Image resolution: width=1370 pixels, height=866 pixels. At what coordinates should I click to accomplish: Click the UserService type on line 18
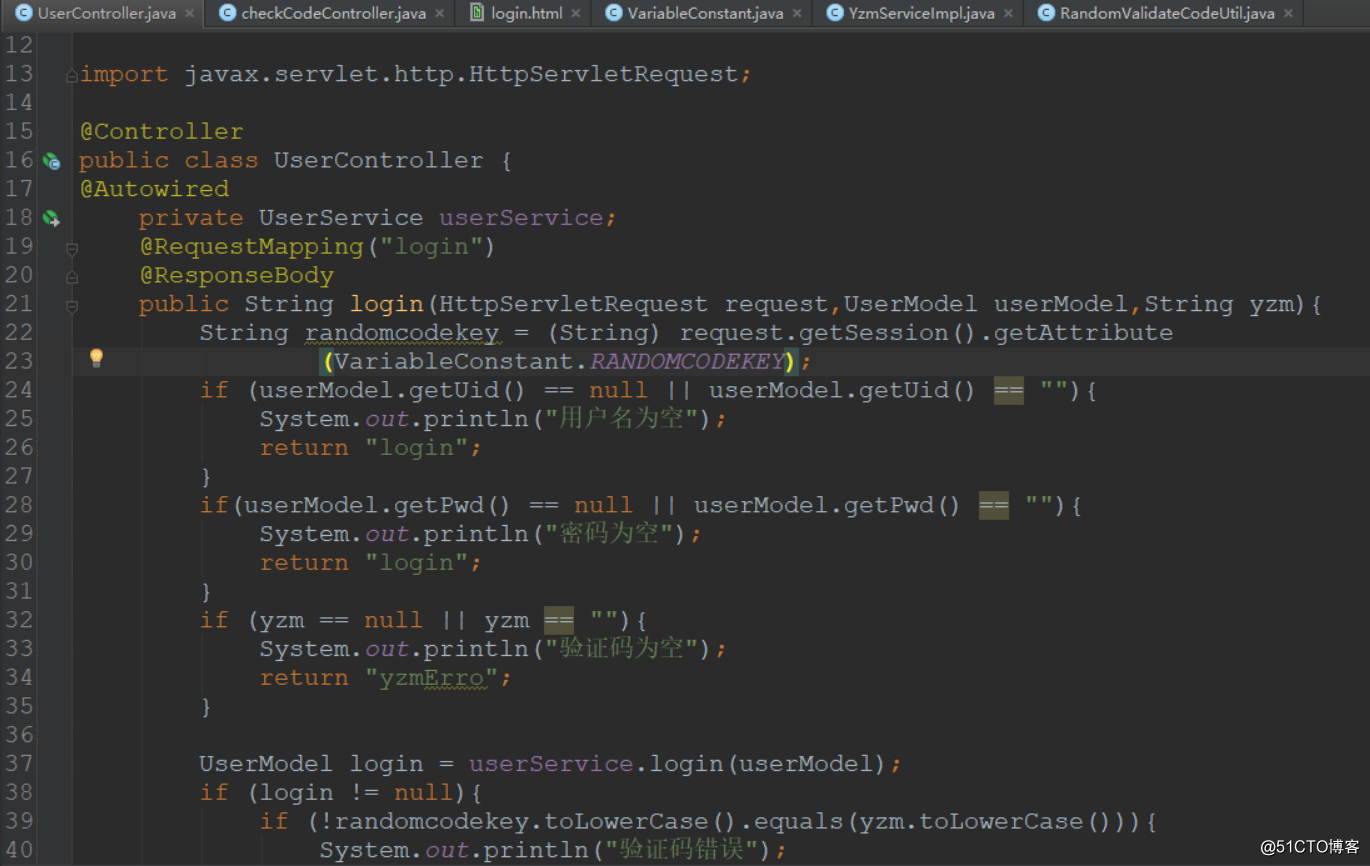[x=340, y=218]
